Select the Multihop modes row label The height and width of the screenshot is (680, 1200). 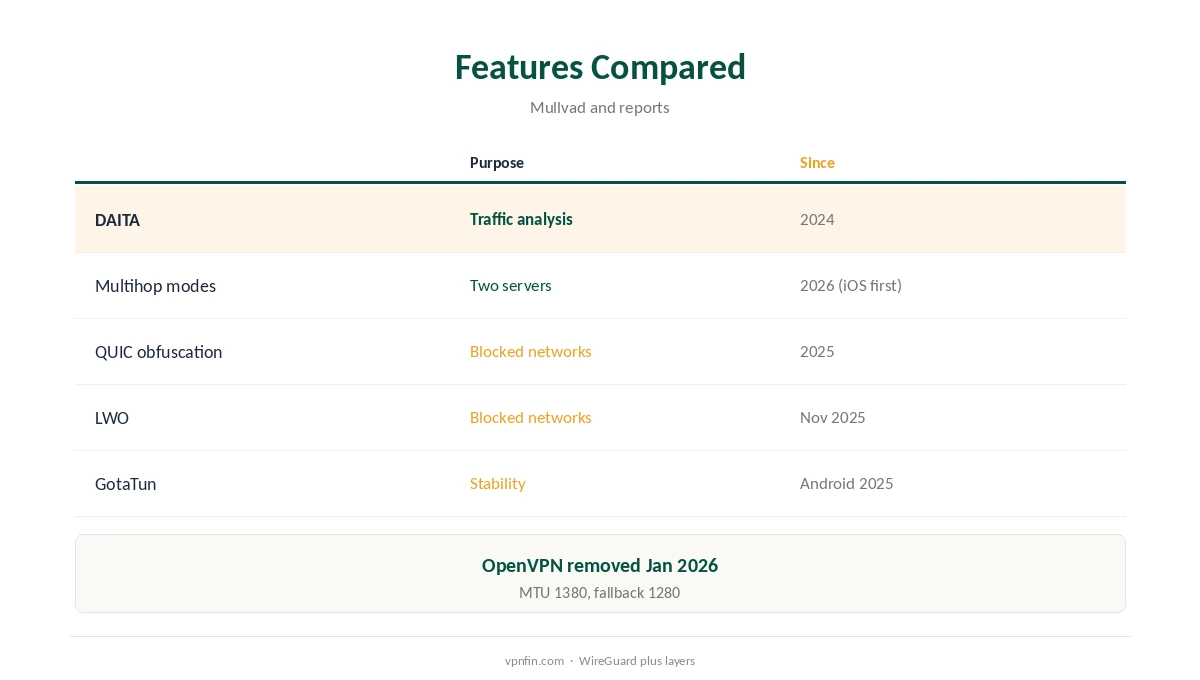(x=155, y=286)
